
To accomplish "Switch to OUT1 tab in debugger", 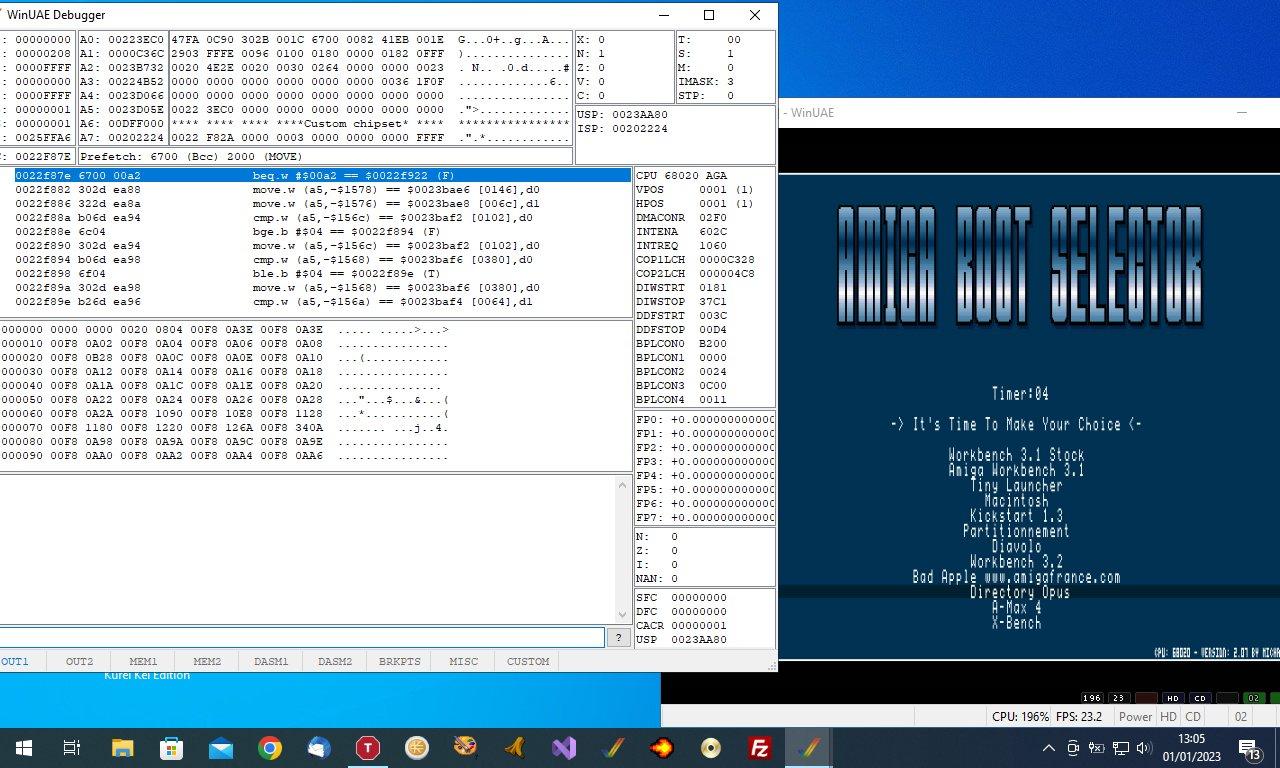I will 15,661.
